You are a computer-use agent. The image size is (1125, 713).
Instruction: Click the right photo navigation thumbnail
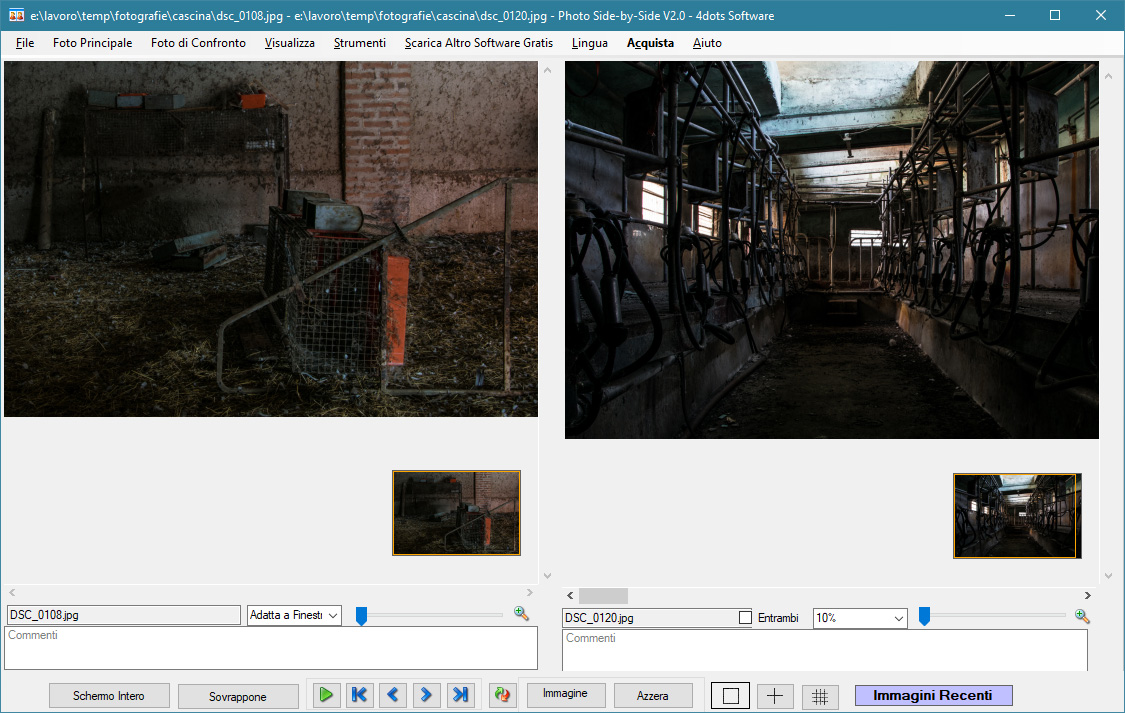coord(1017,515)
